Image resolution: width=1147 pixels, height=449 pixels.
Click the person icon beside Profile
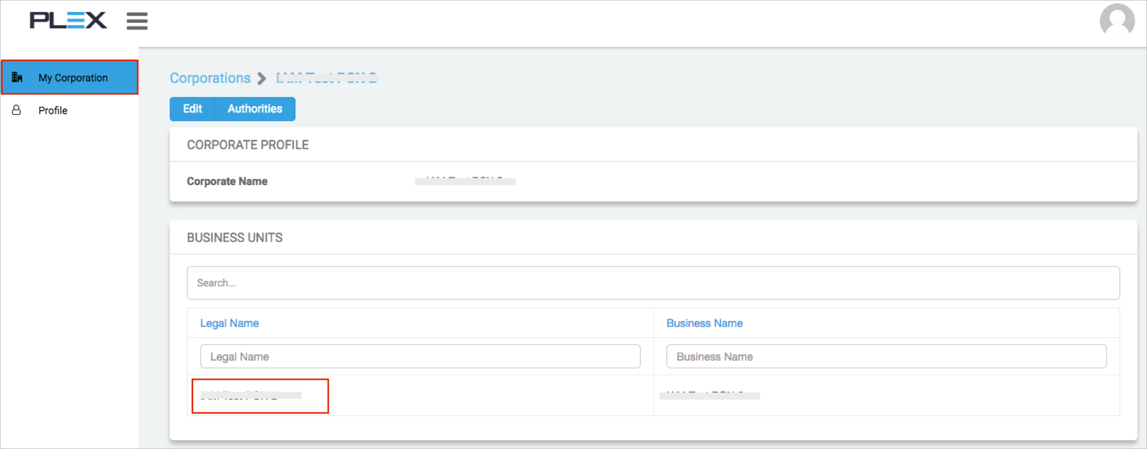(x=16, y=110)
